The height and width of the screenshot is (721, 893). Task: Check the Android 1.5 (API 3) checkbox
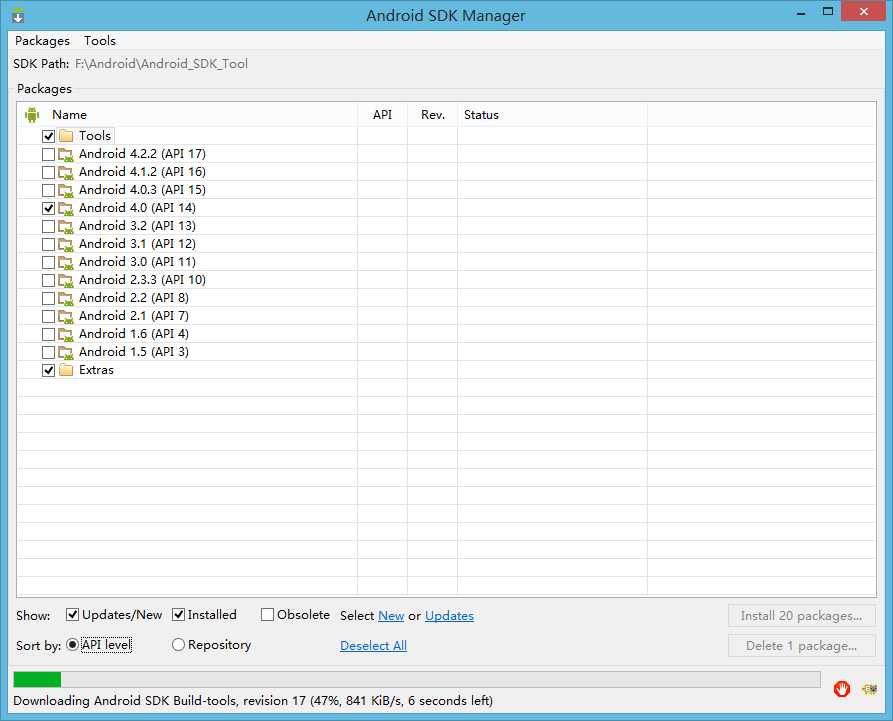coord(48,353)
